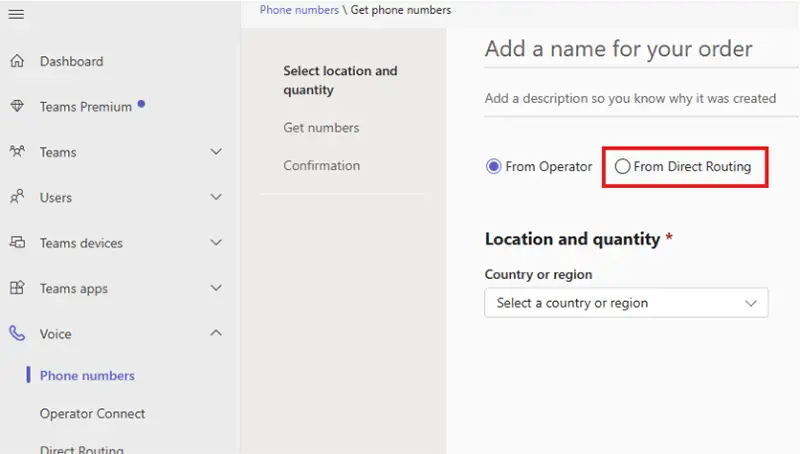
Task: Expand the Teams devices chevron
Action: [216, 242]
